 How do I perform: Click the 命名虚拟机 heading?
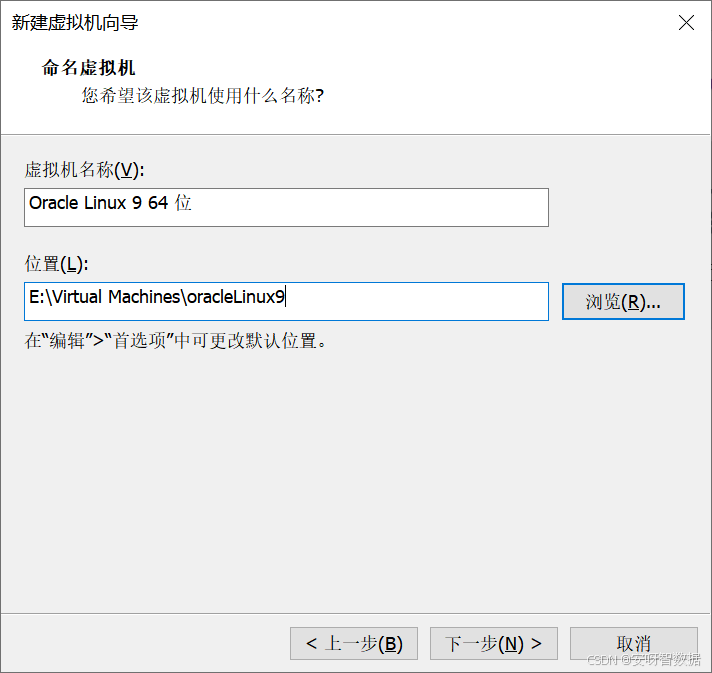[89, 68]
